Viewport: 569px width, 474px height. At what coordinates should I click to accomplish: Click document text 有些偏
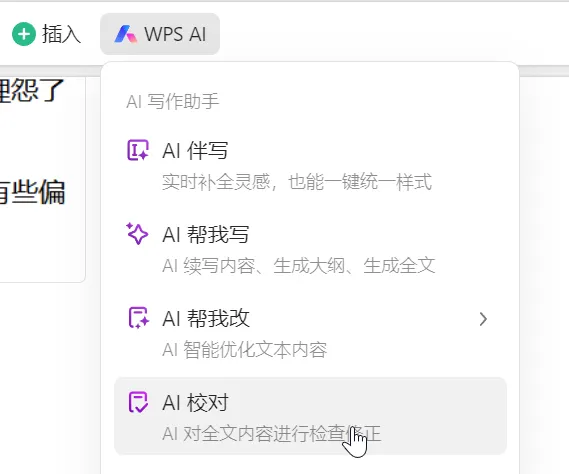(33, 192)
